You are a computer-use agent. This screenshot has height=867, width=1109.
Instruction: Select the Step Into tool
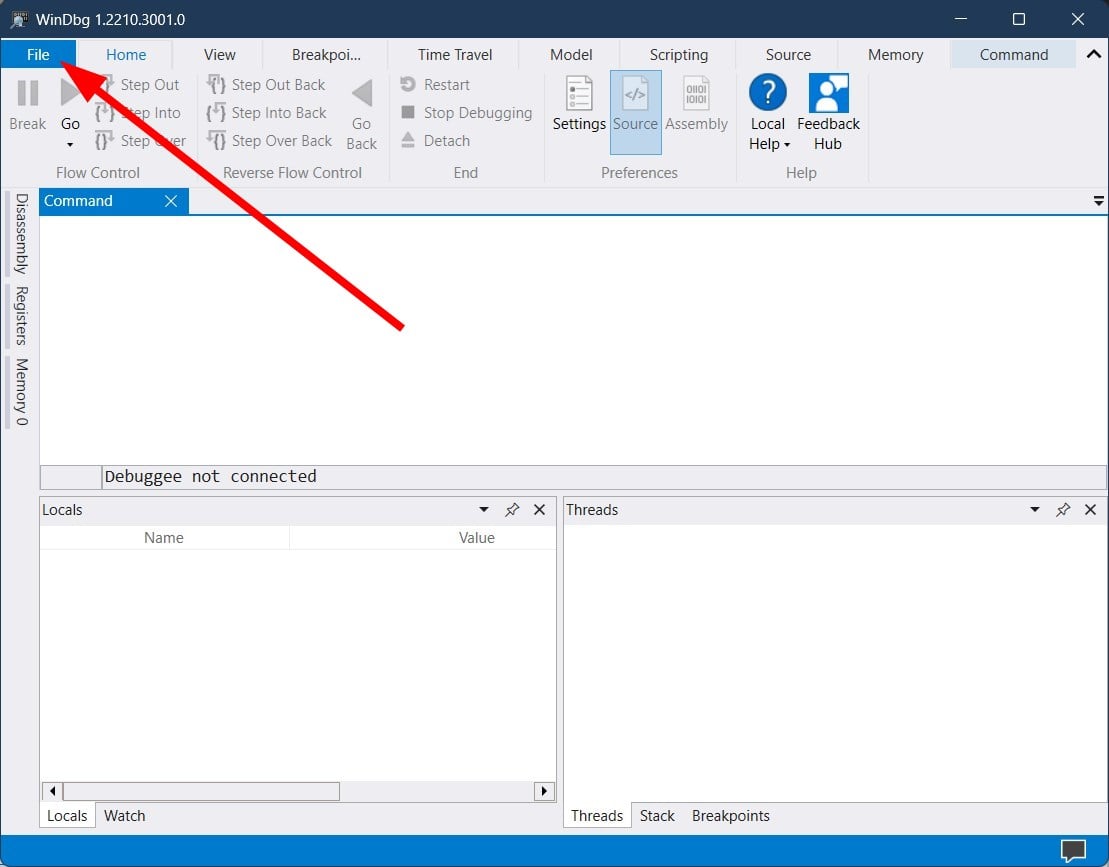[x=143, y=112]
